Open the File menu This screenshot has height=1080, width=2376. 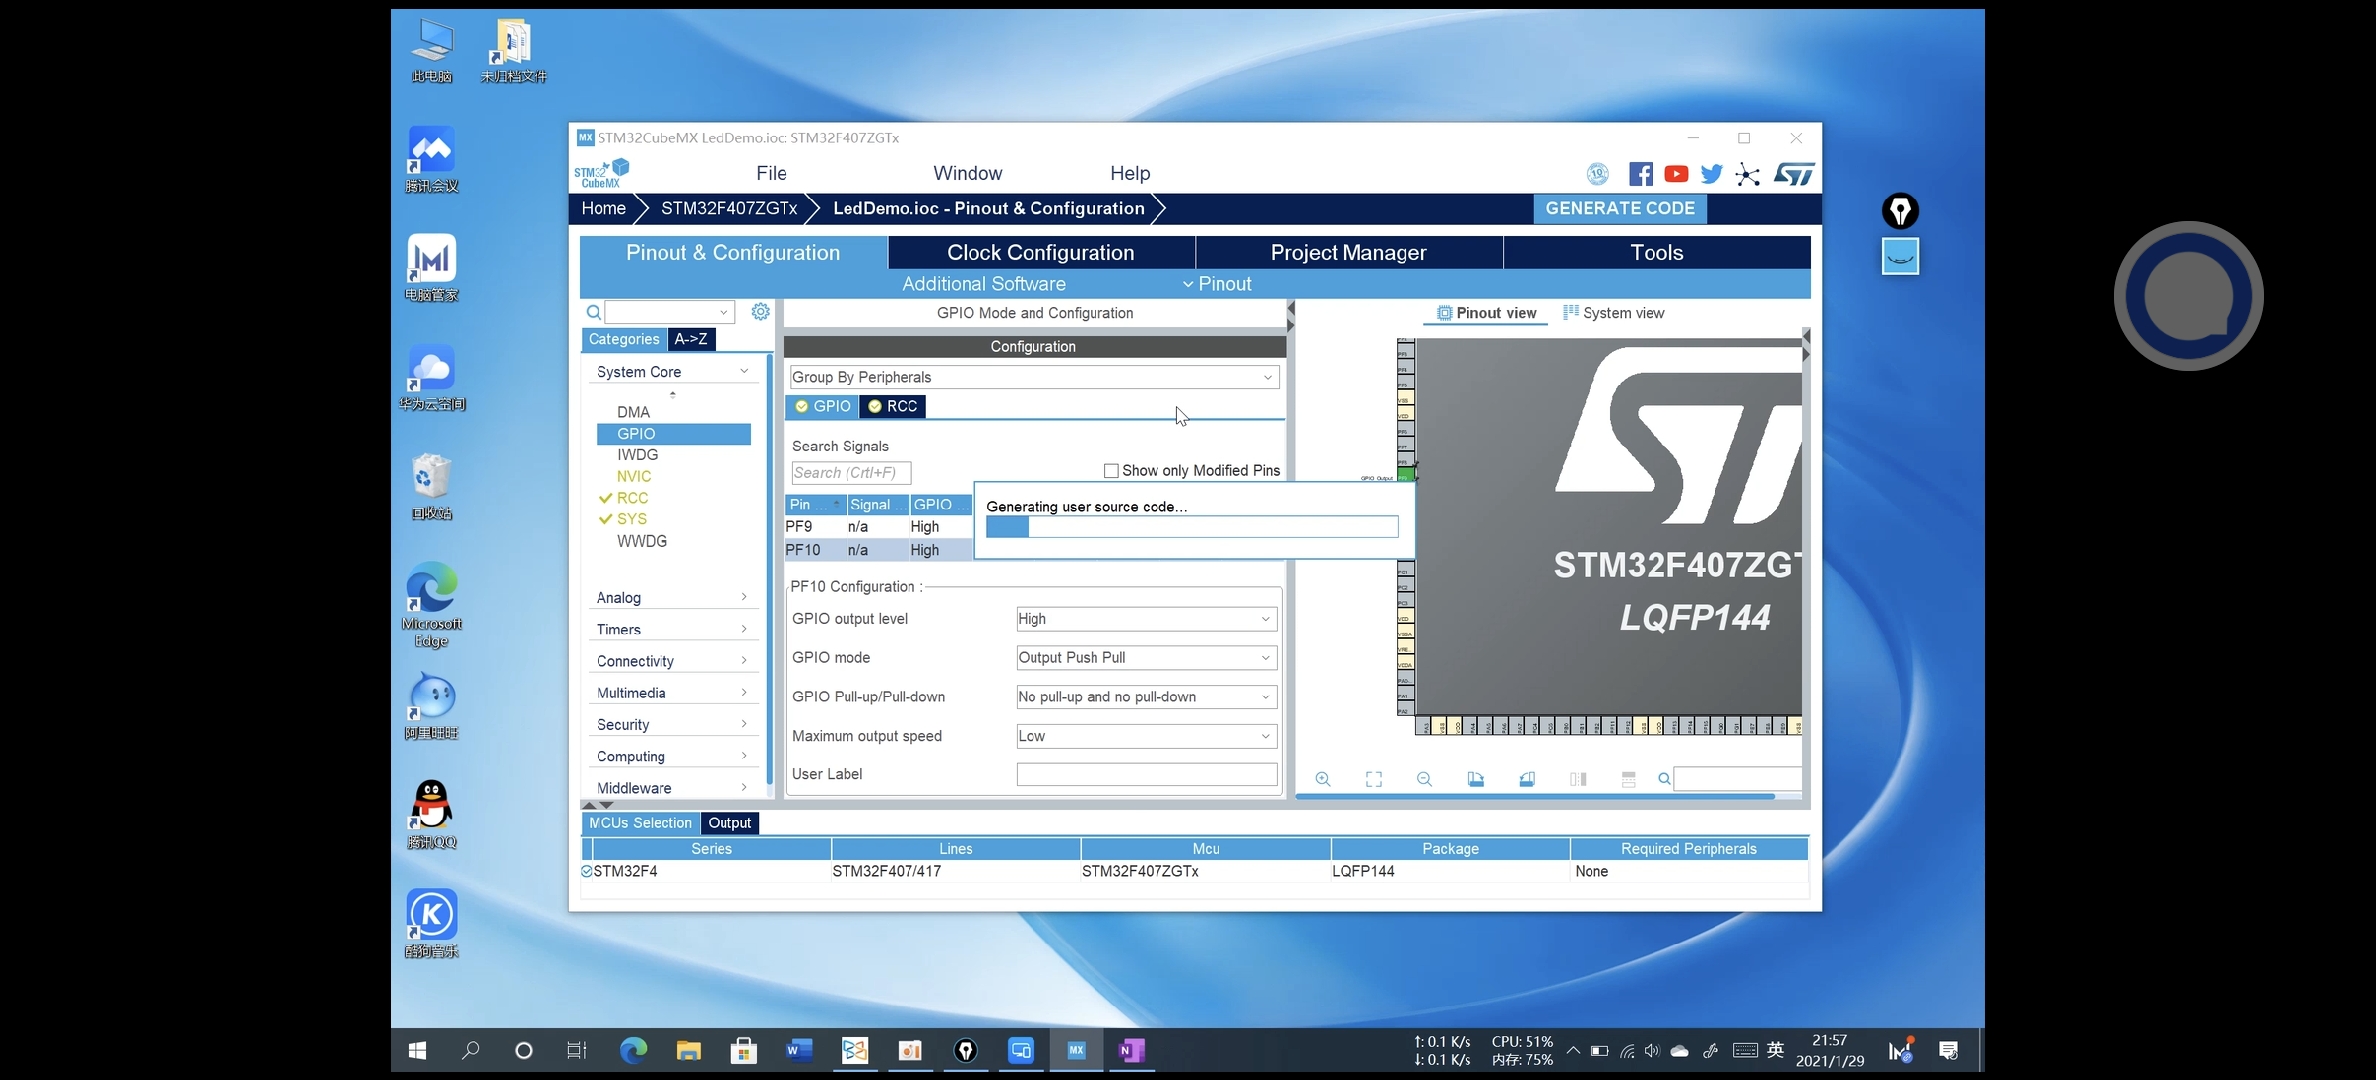pyautogui.click(x=771, y=173)
